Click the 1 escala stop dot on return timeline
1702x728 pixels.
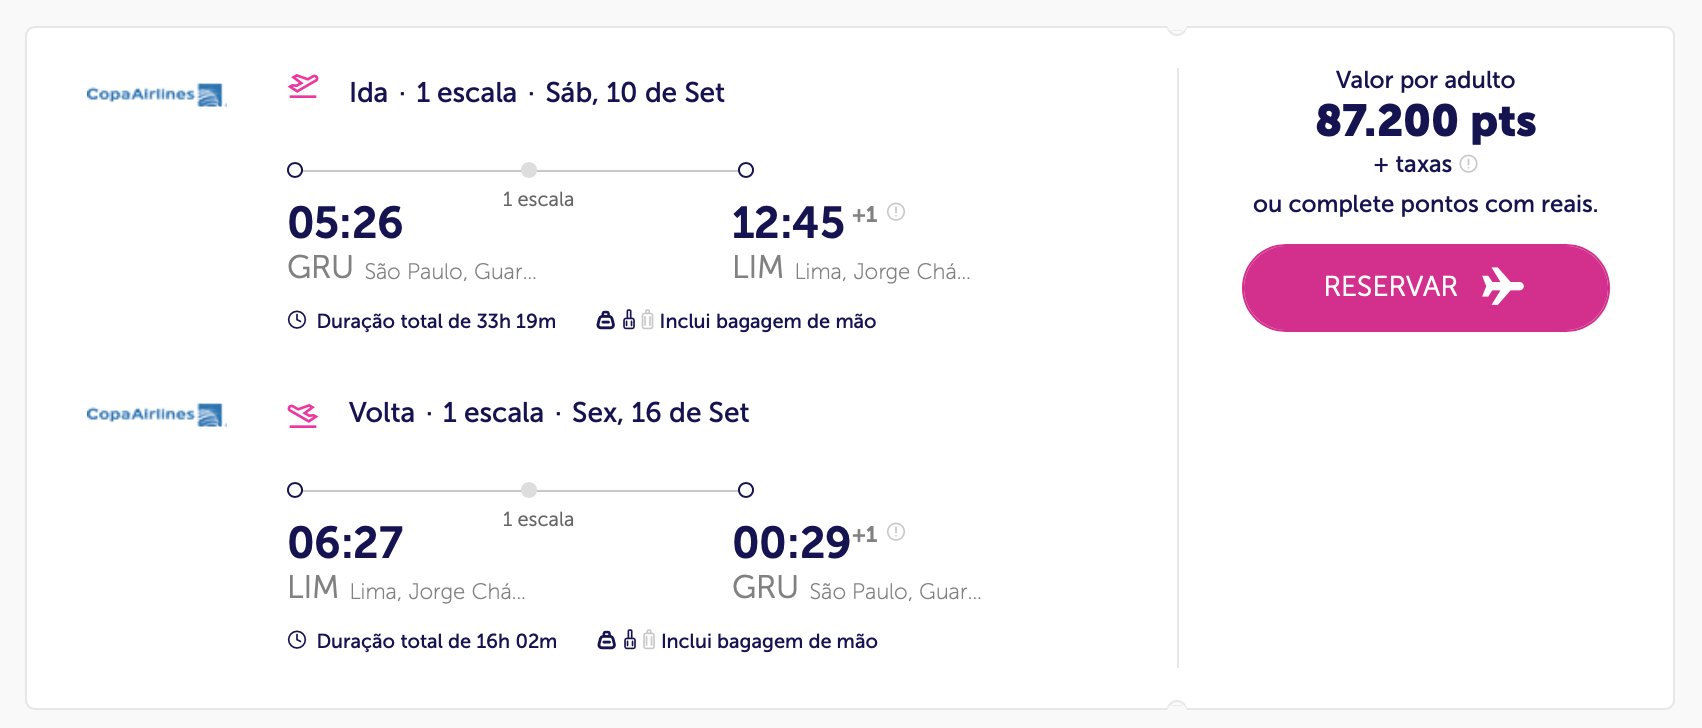(529, 490)
